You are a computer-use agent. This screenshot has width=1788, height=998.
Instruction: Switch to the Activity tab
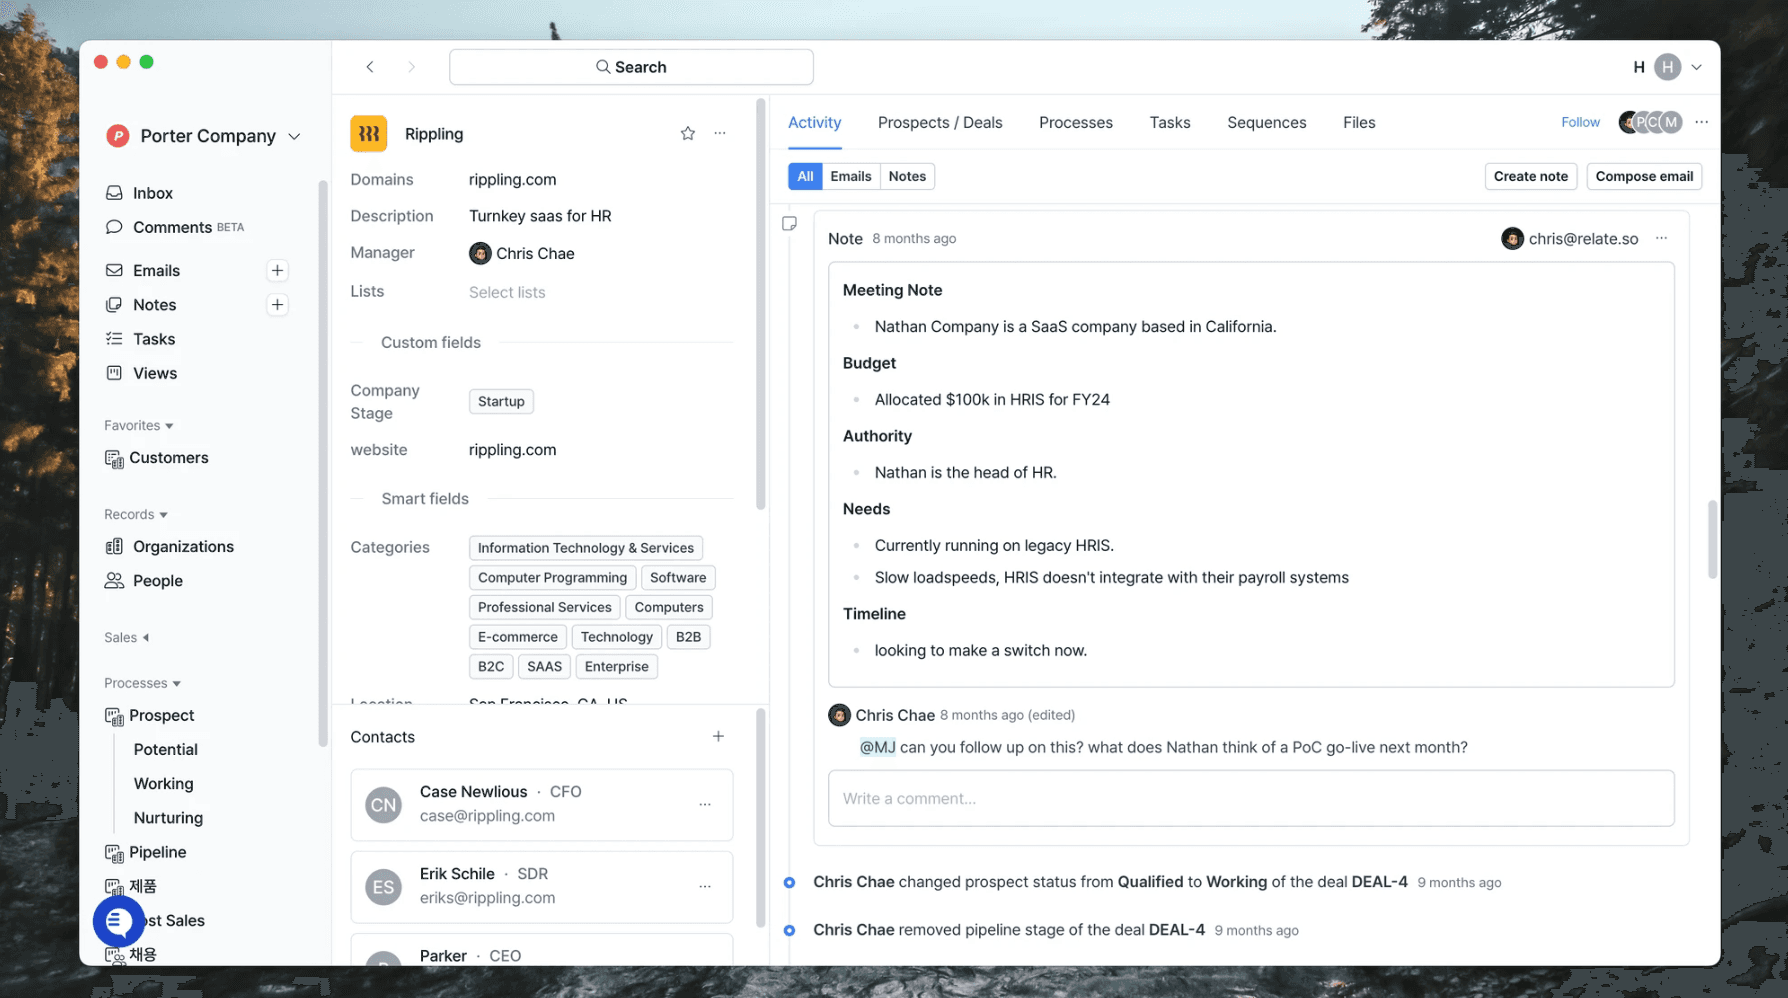814,122
